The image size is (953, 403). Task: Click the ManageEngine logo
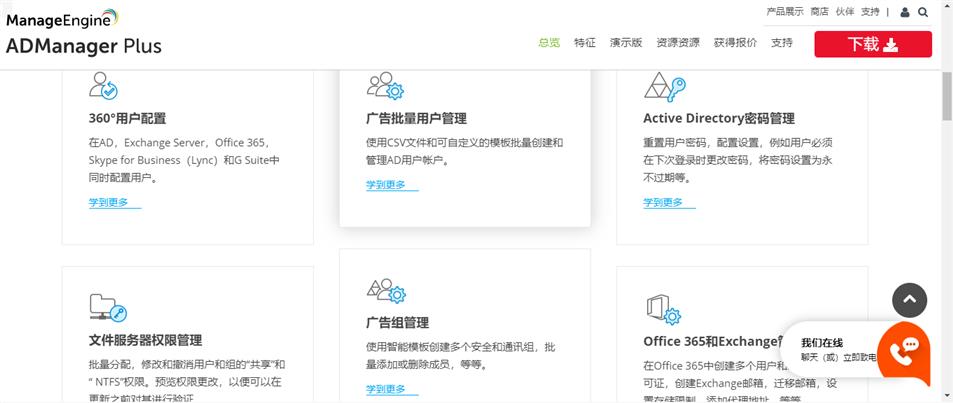point(62,19)
